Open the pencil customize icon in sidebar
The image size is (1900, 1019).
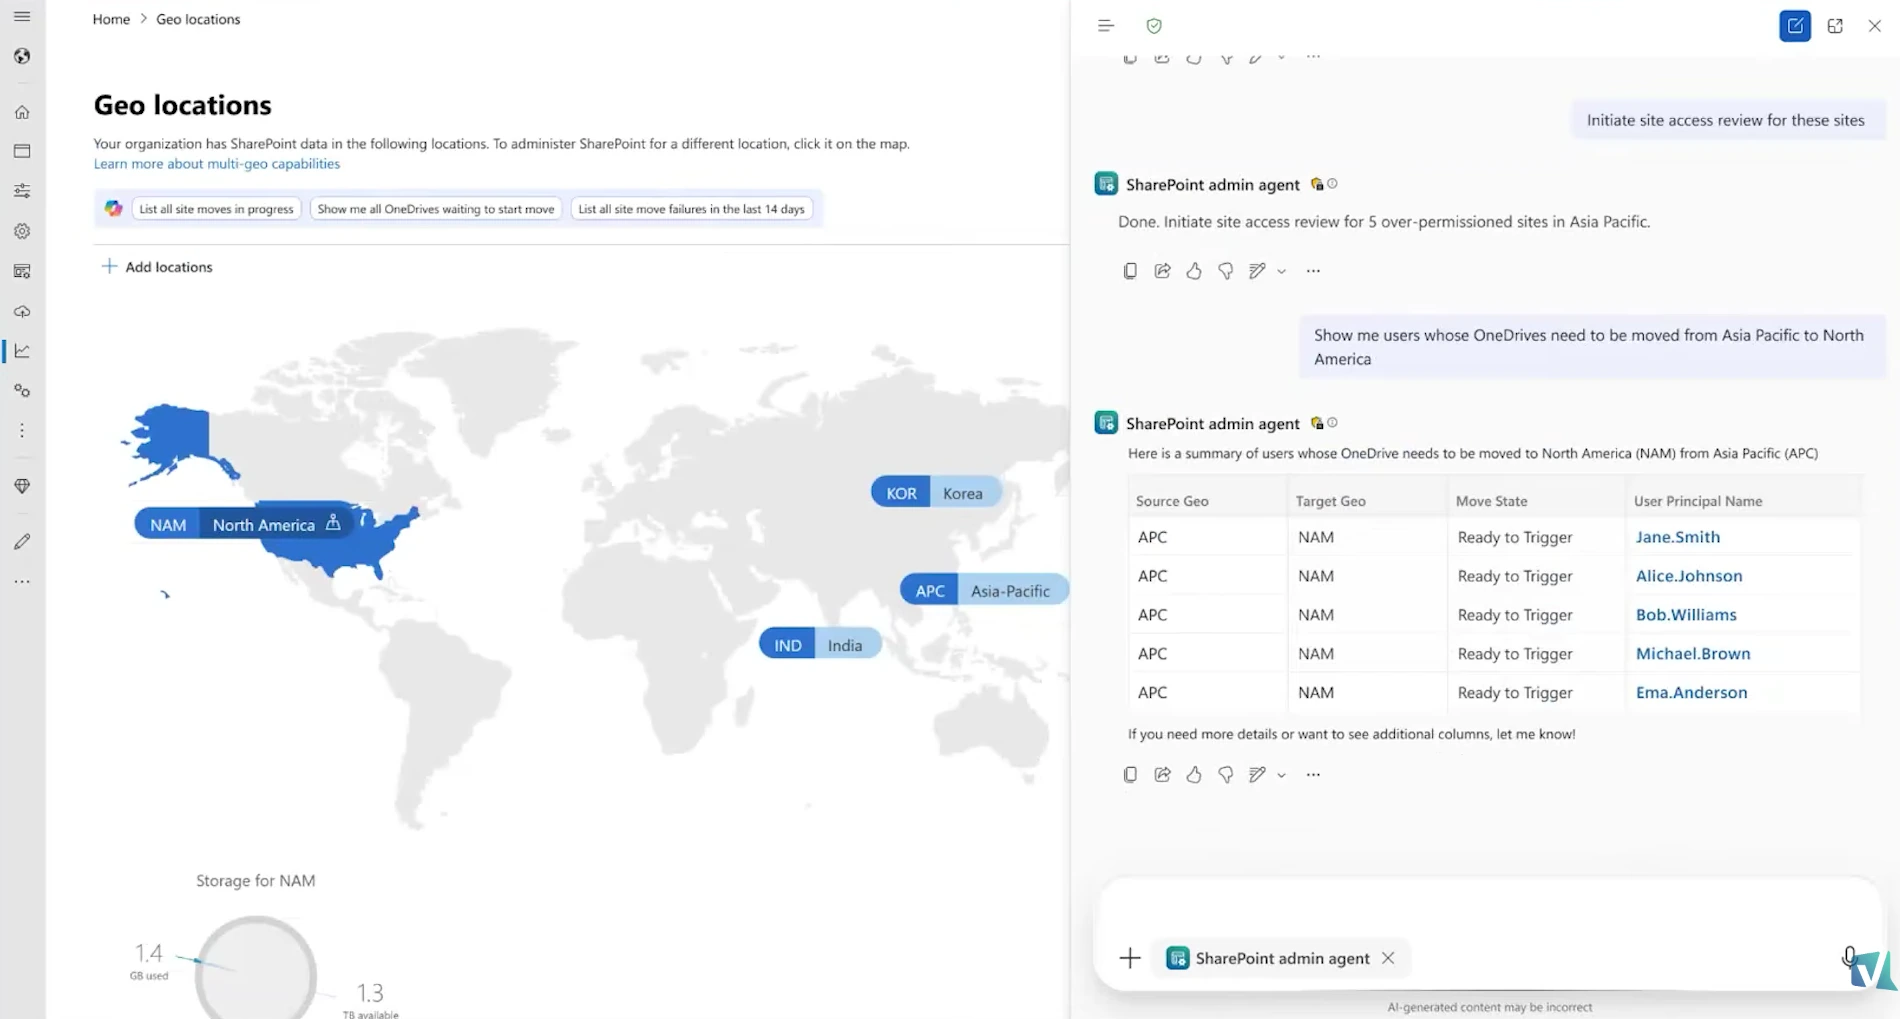click(x=22, y=541)
